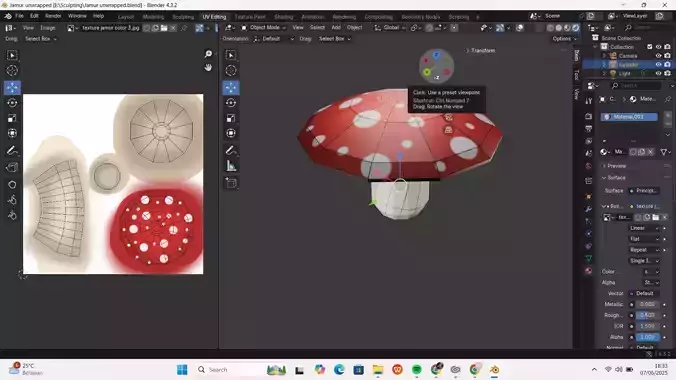
Task: Hide the Camera object in viewport
Action: (658, 56)
